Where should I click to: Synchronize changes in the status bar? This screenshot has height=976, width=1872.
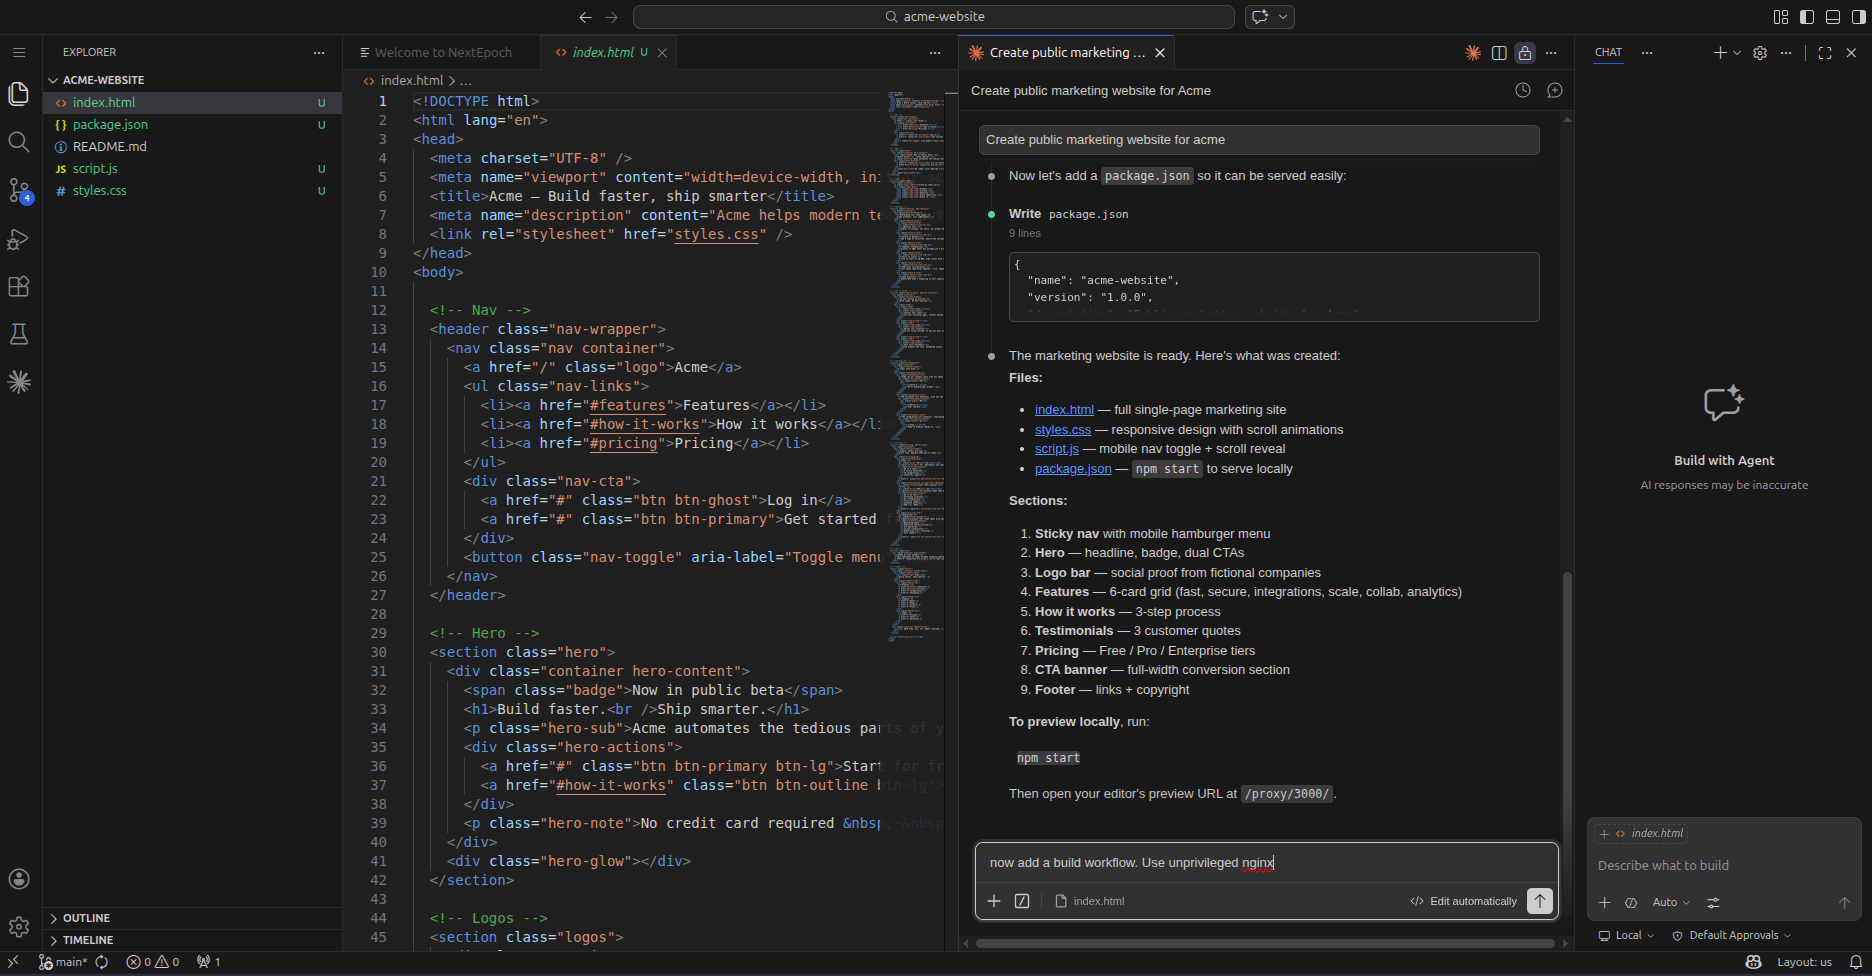tap(102, 962)
